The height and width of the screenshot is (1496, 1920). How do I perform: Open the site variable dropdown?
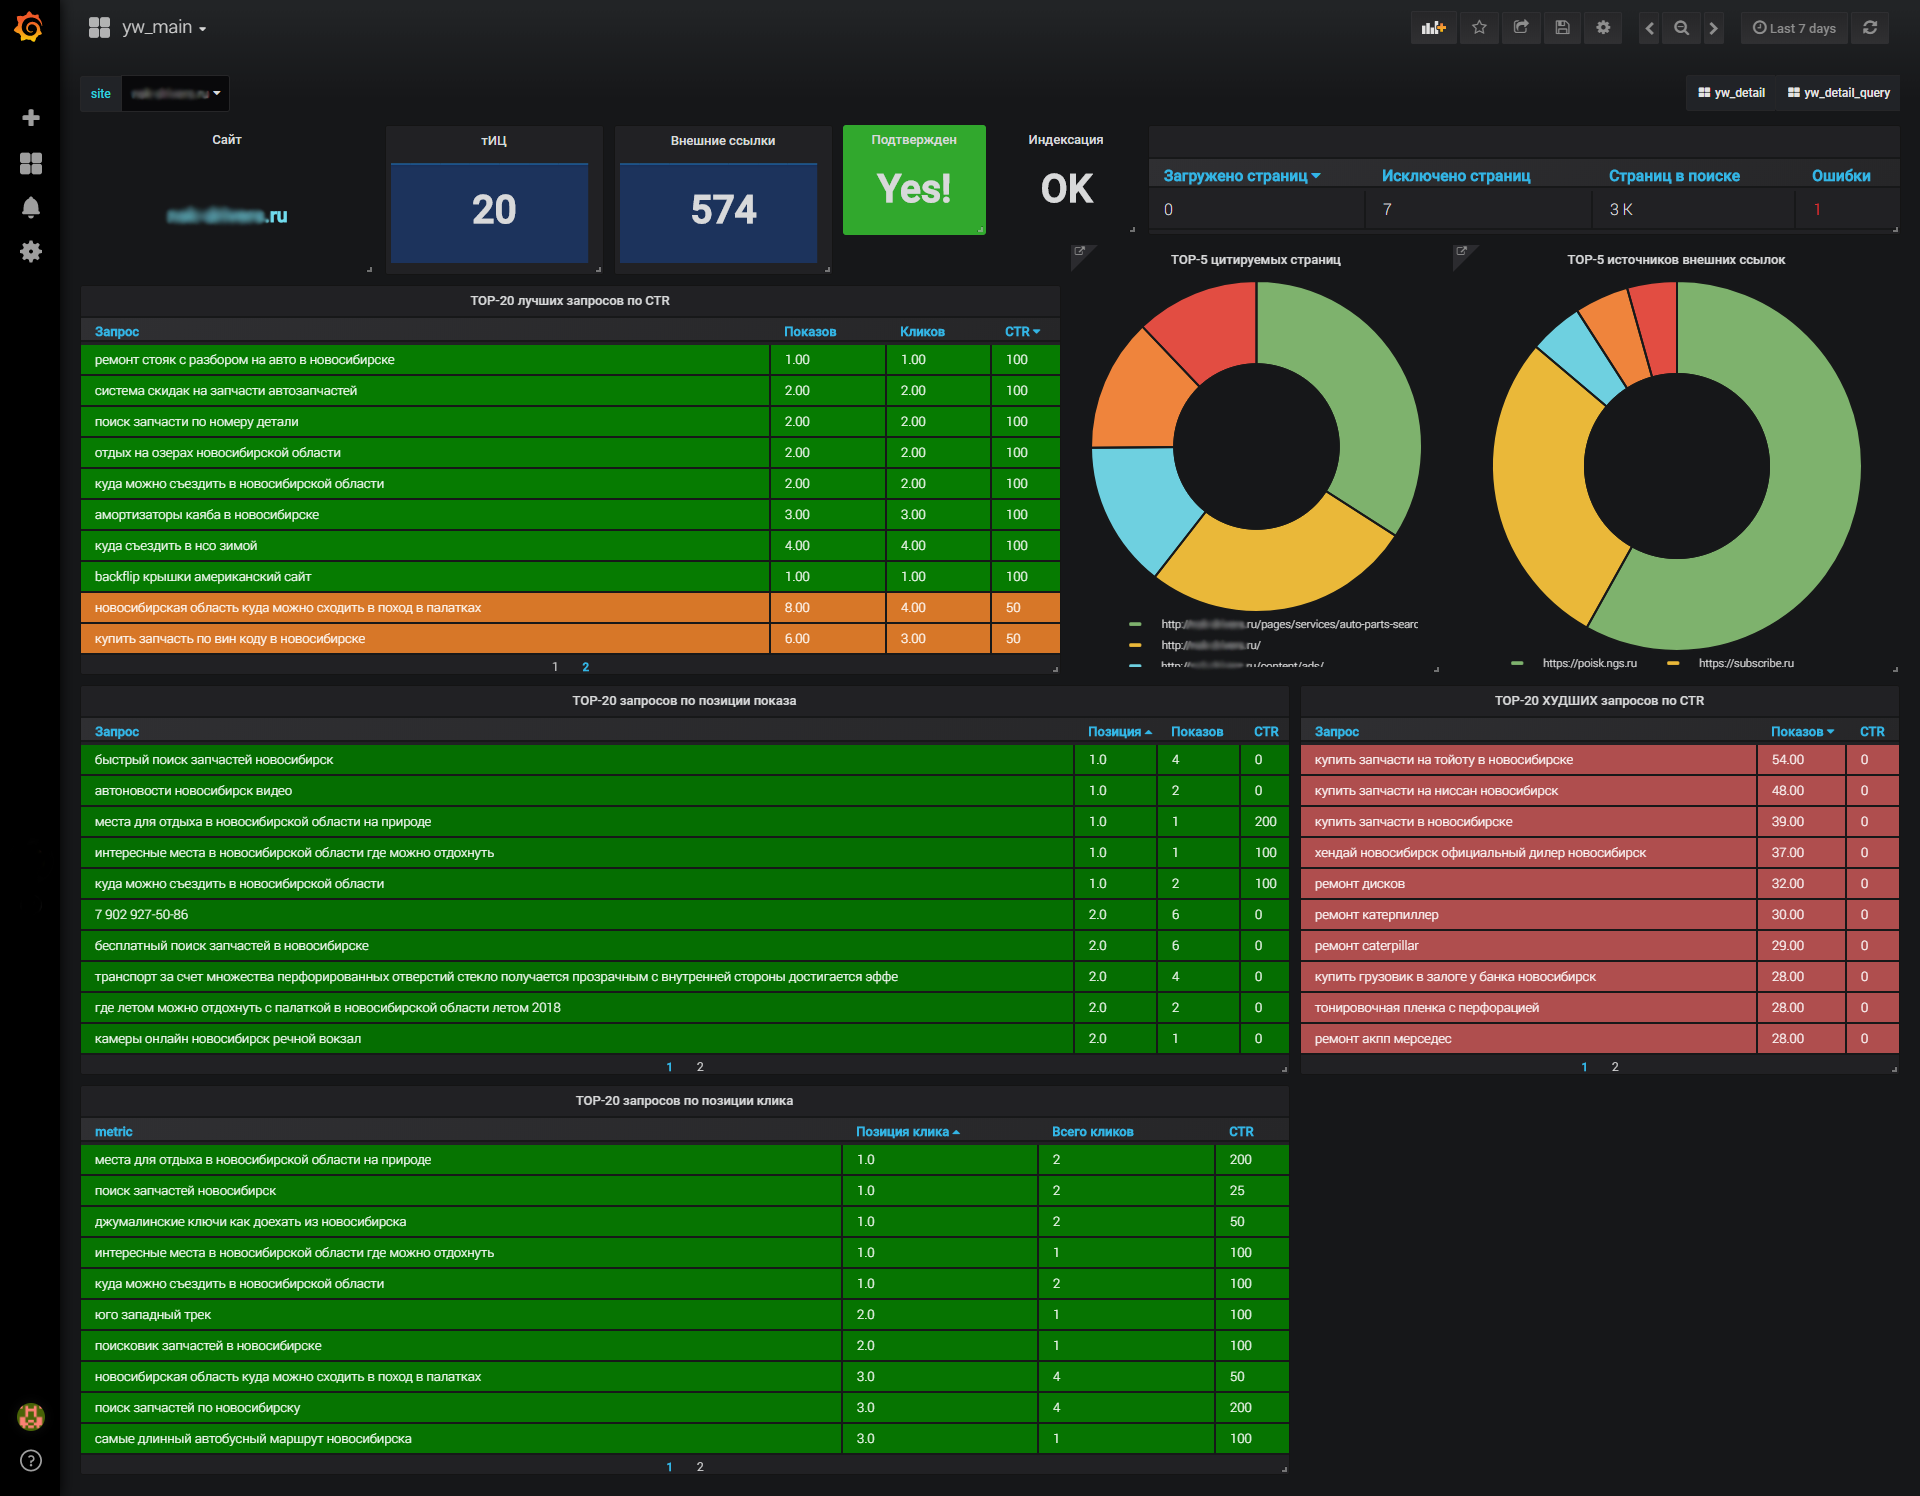pos(176,93)
